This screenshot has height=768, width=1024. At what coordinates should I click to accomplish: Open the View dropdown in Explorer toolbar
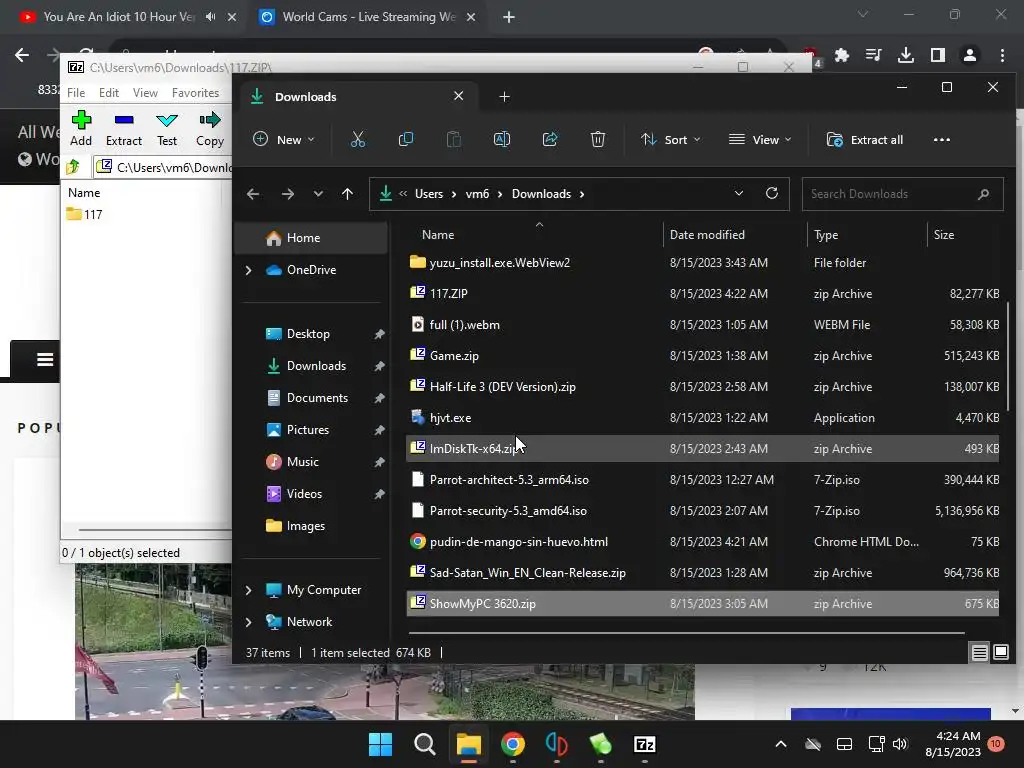[x=760, y=140]
